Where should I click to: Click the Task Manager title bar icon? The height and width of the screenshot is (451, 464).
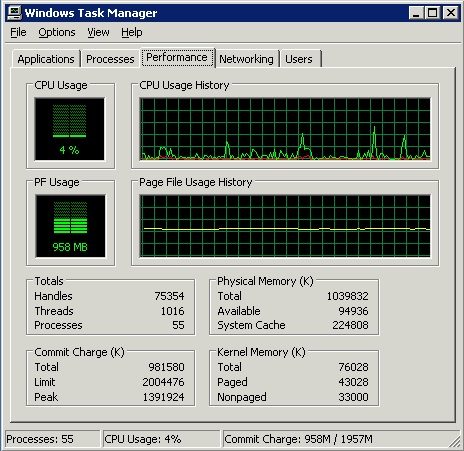click(14, 13)
